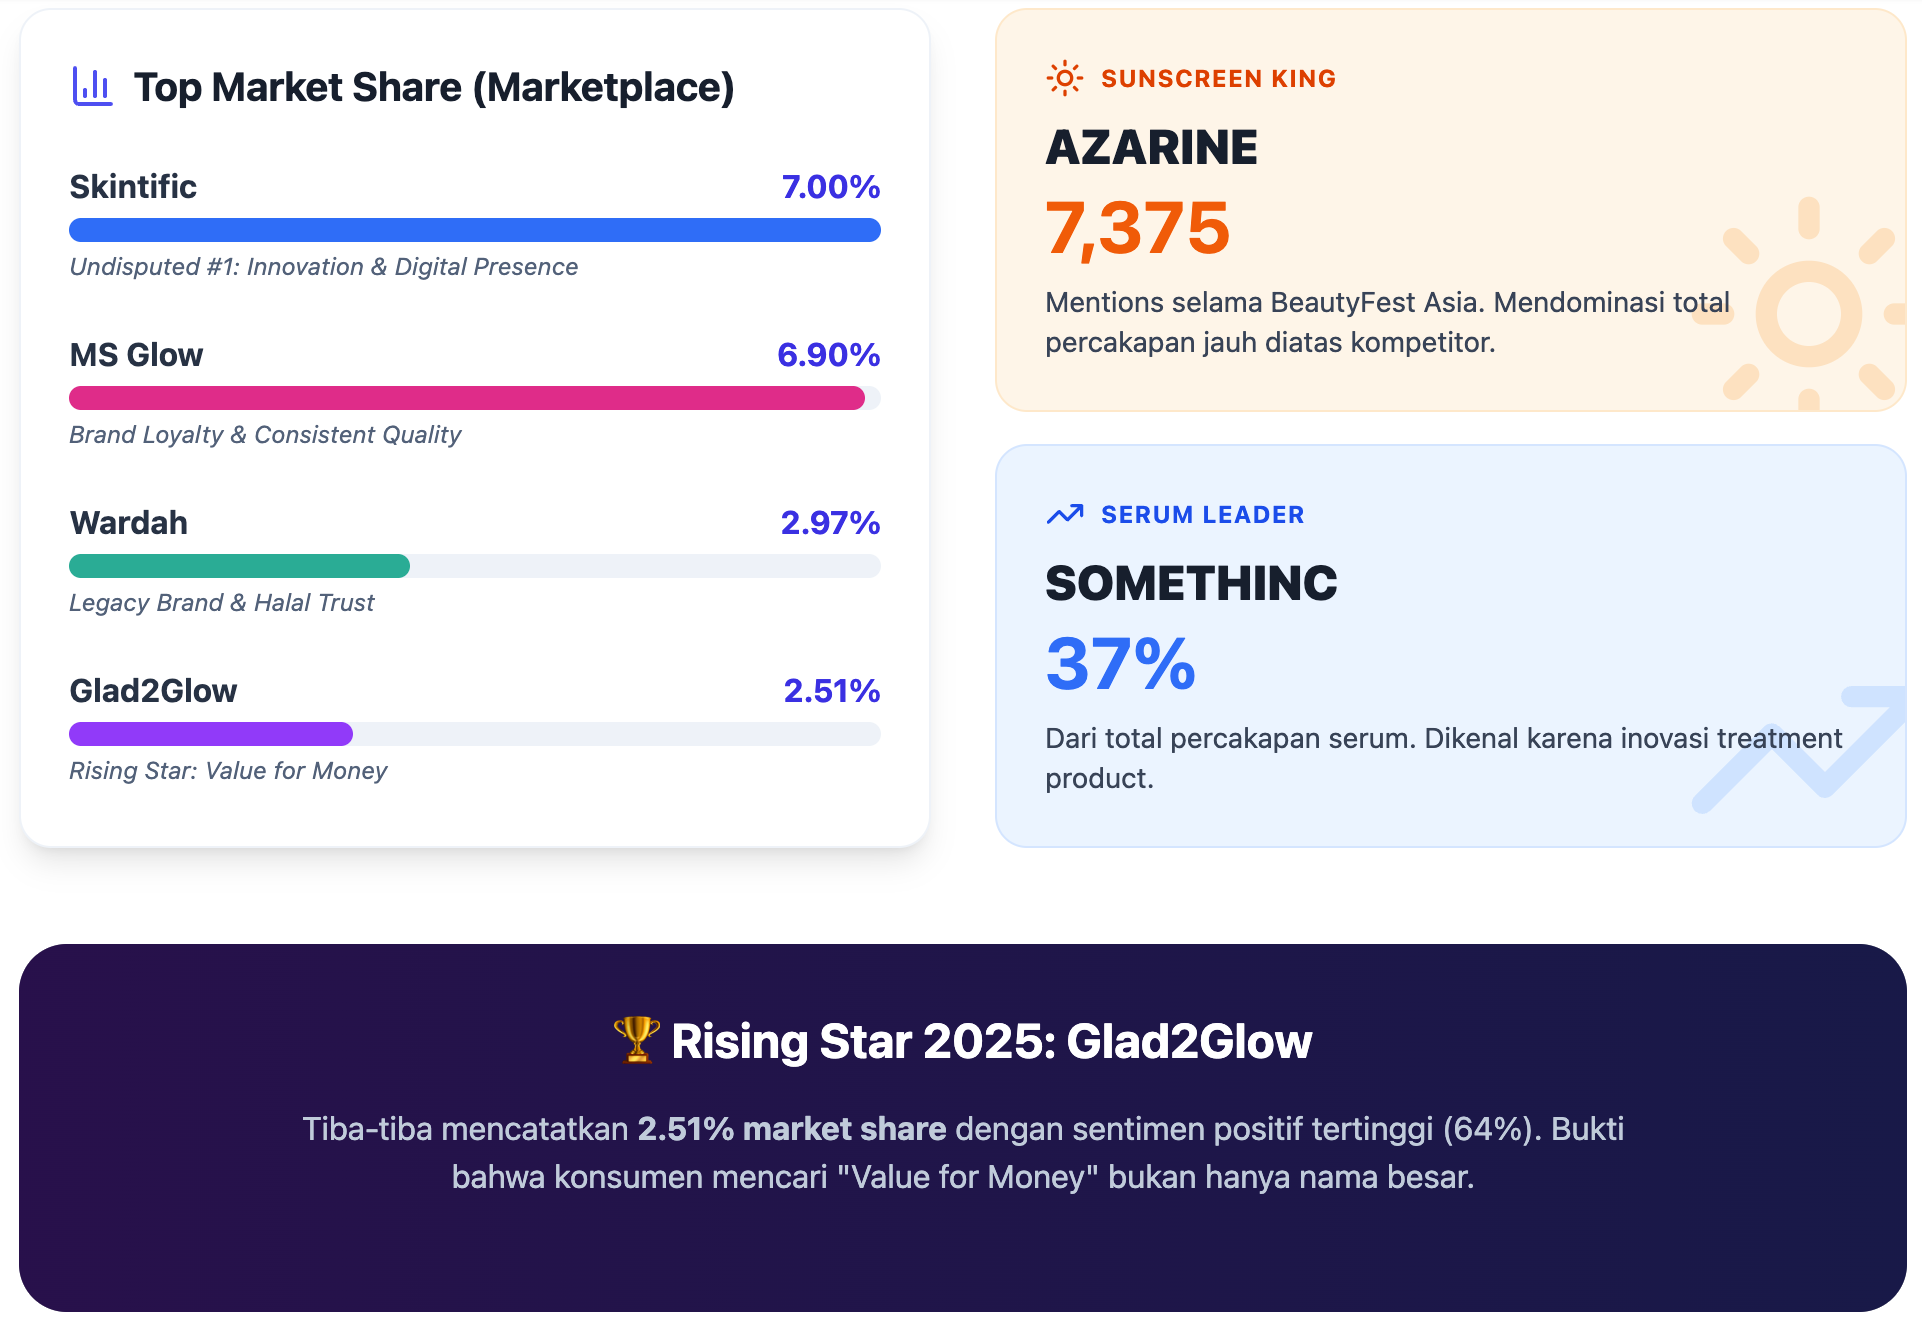The width and height of the screenshot is (1922, 1322).
Task: Click the trending arrow icon beside Serum Leader
Action: click(x=1064, y=514)
